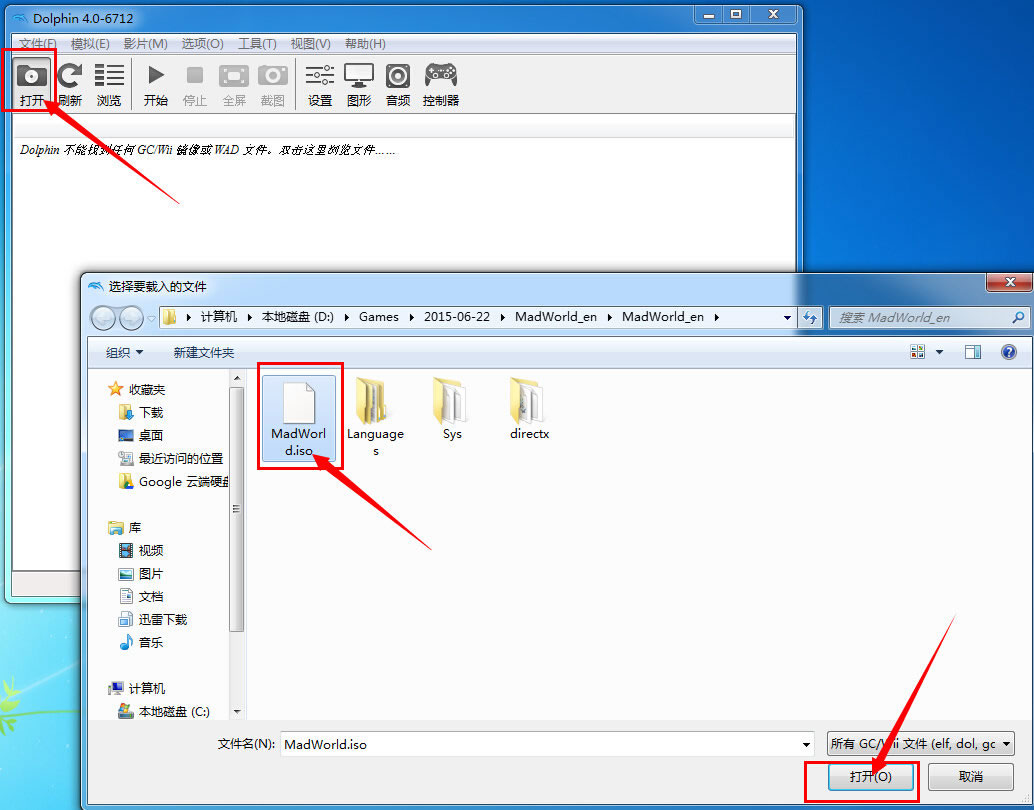Click the sidebar scroll up arrow
1034x810 pixels.
(x=237, y=378)
